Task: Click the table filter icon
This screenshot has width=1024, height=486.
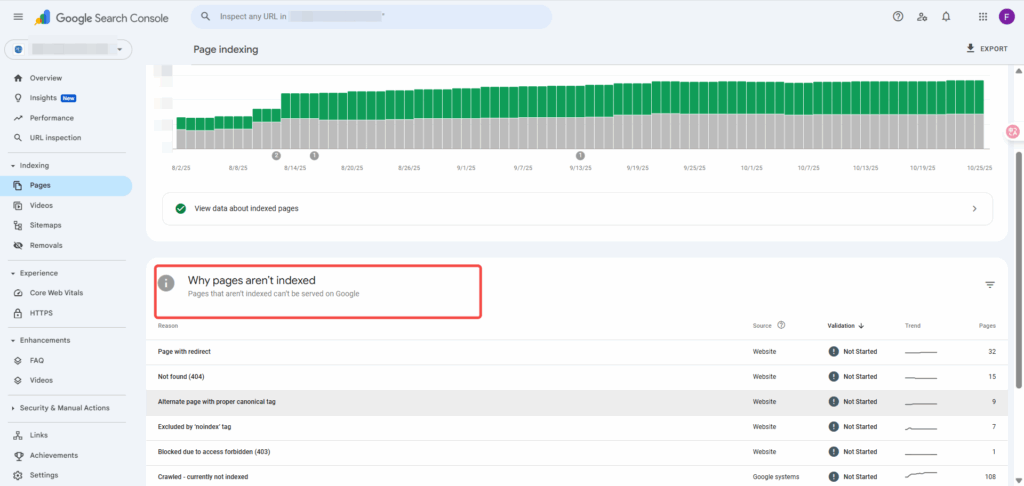Action: (x=989, y=285)
